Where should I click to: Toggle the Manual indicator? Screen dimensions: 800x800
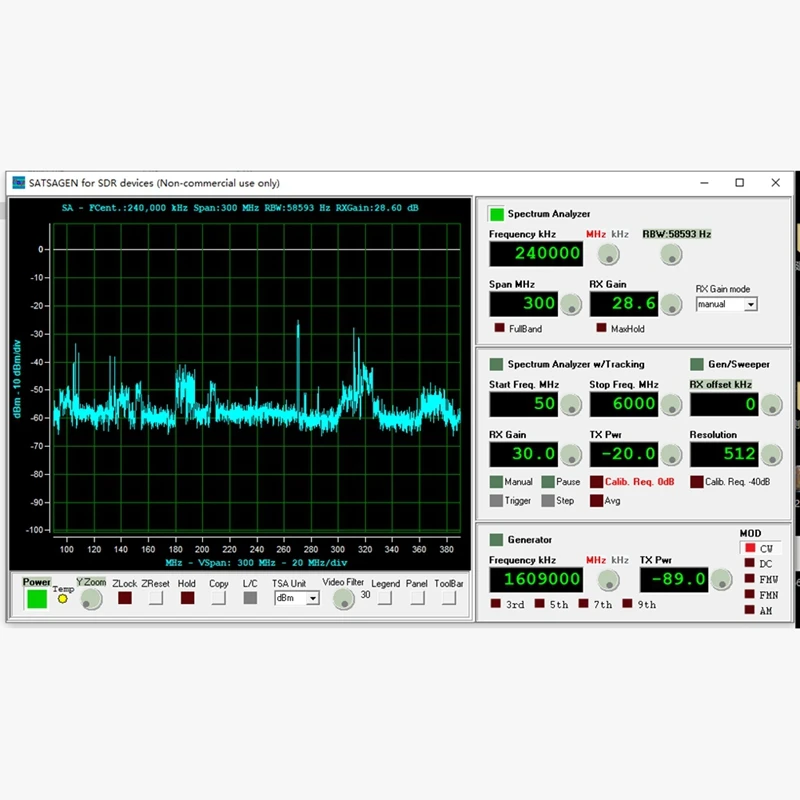point(496,482)
